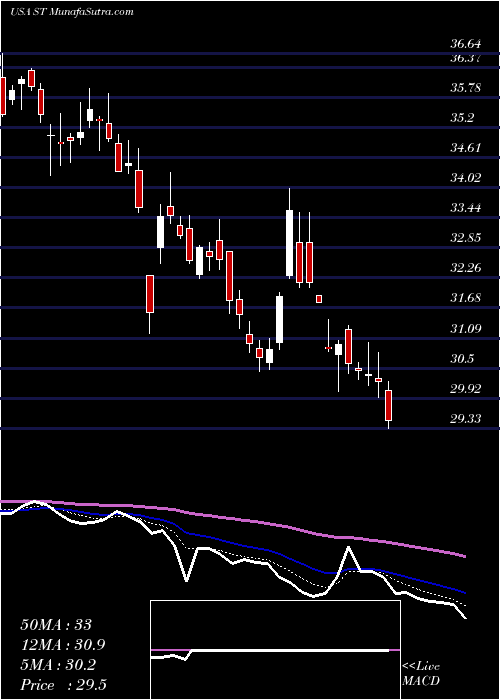The image size is (500, 700).
Task: Select the 33.44 price axis label
Action: click(x=465, y=208)
